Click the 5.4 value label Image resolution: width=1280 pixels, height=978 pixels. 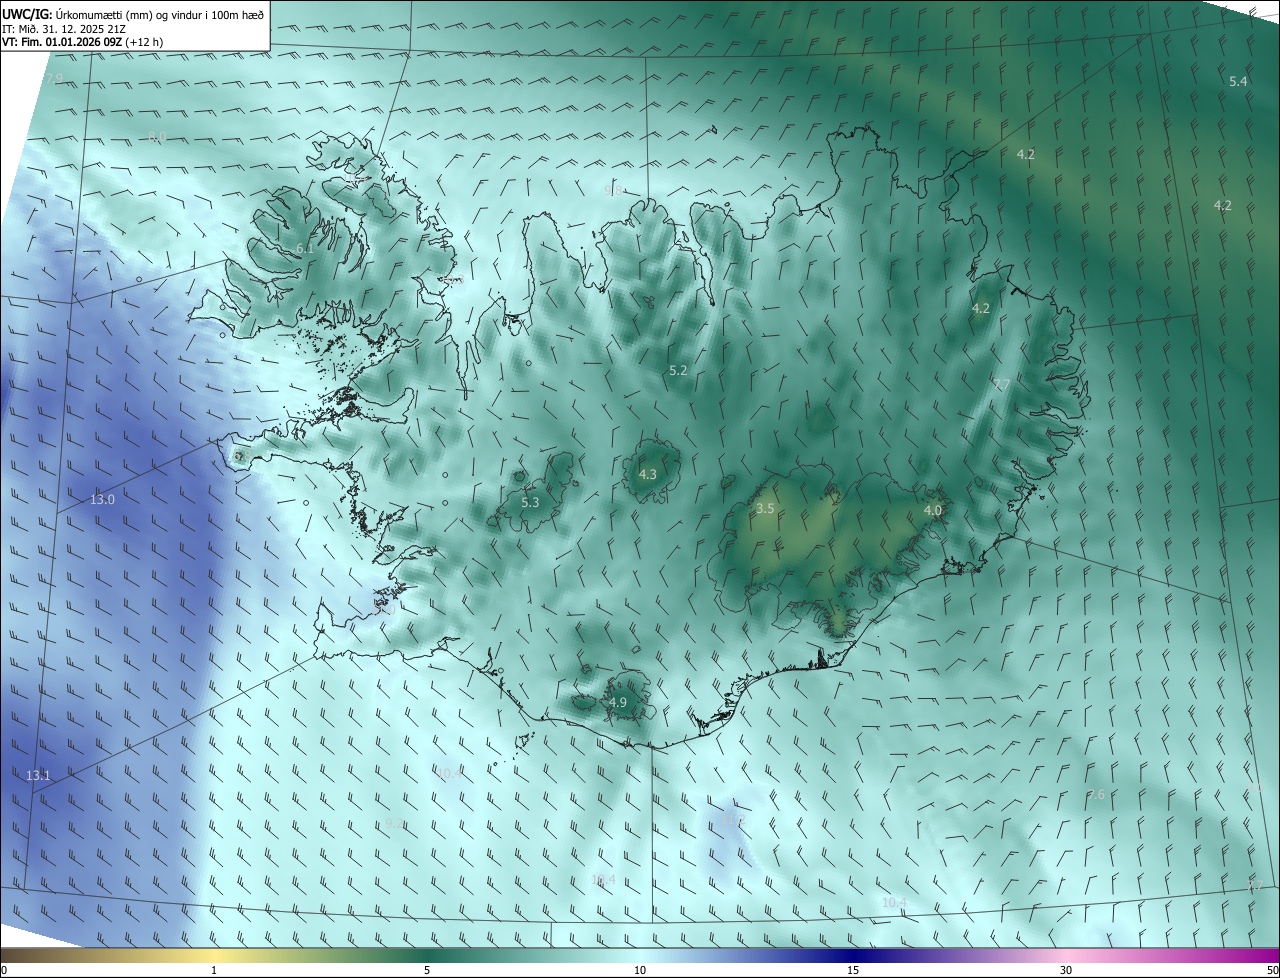[x=1238, y=81]
